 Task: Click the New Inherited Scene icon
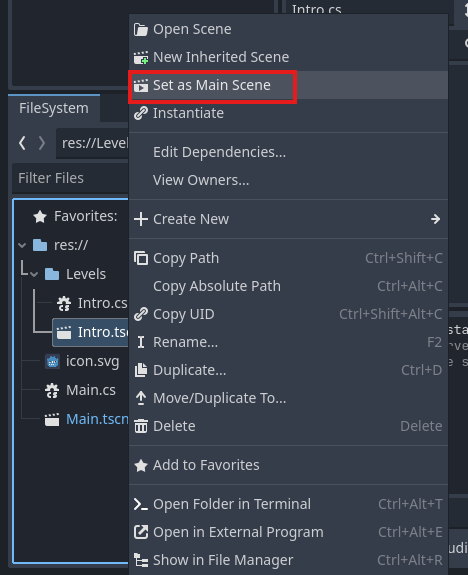[141, 57]
